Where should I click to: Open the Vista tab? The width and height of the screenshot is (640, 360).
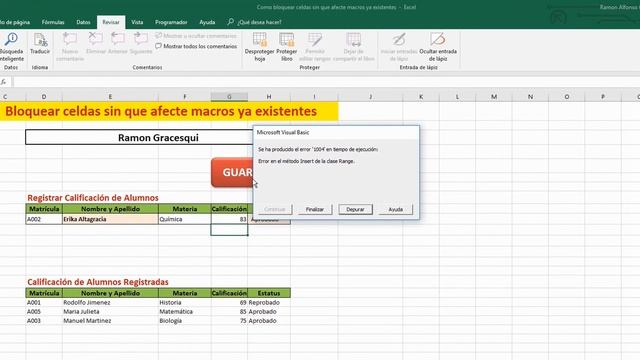pyautogui.click(x=137, y=22)
